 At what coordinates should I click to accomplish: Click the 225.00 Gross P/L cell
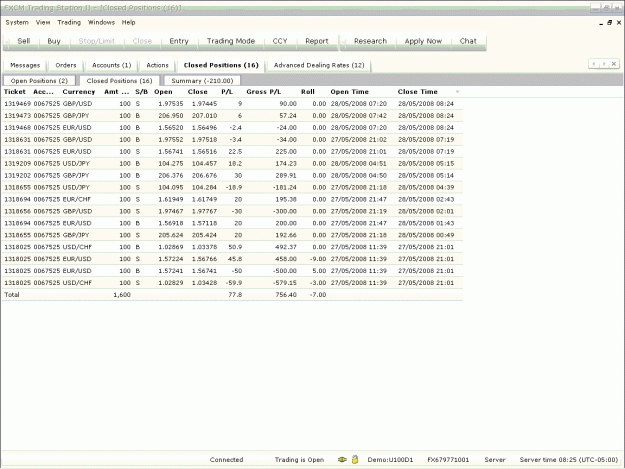[286, 151]
